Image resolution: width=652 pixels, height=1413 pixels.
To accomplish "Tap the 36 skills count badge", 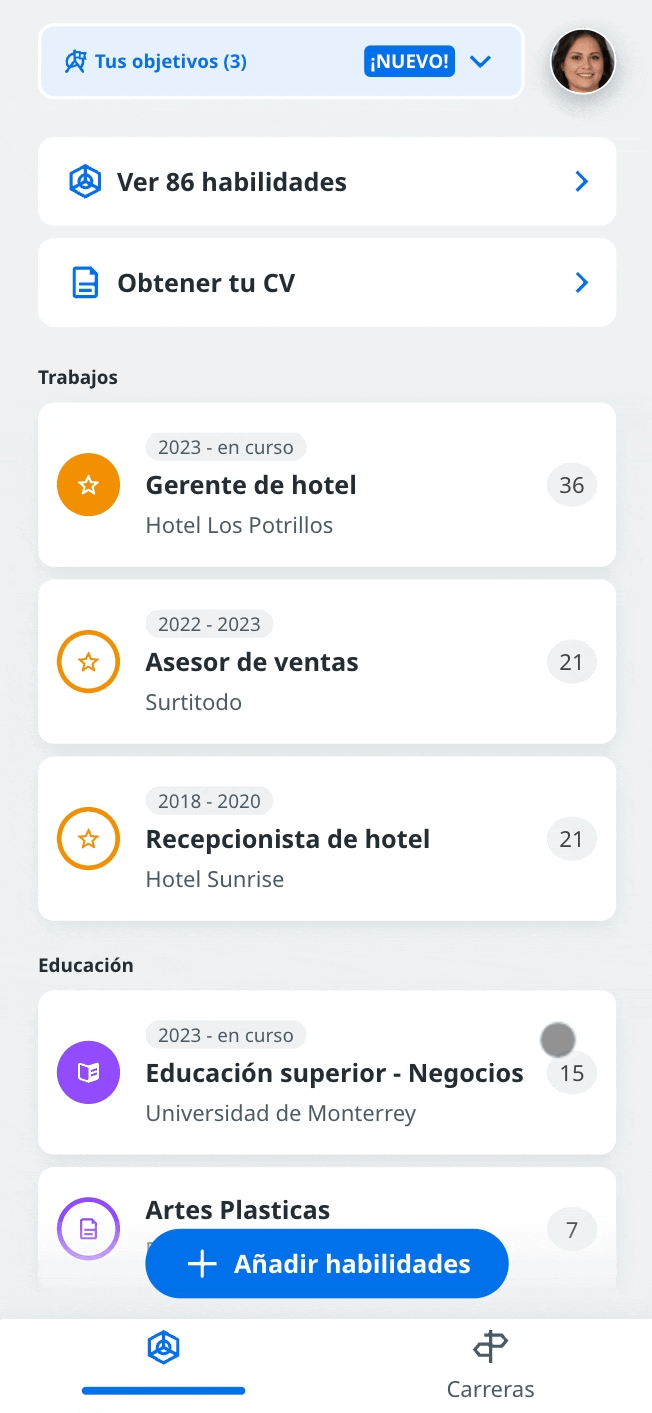I will pos(572,485).
